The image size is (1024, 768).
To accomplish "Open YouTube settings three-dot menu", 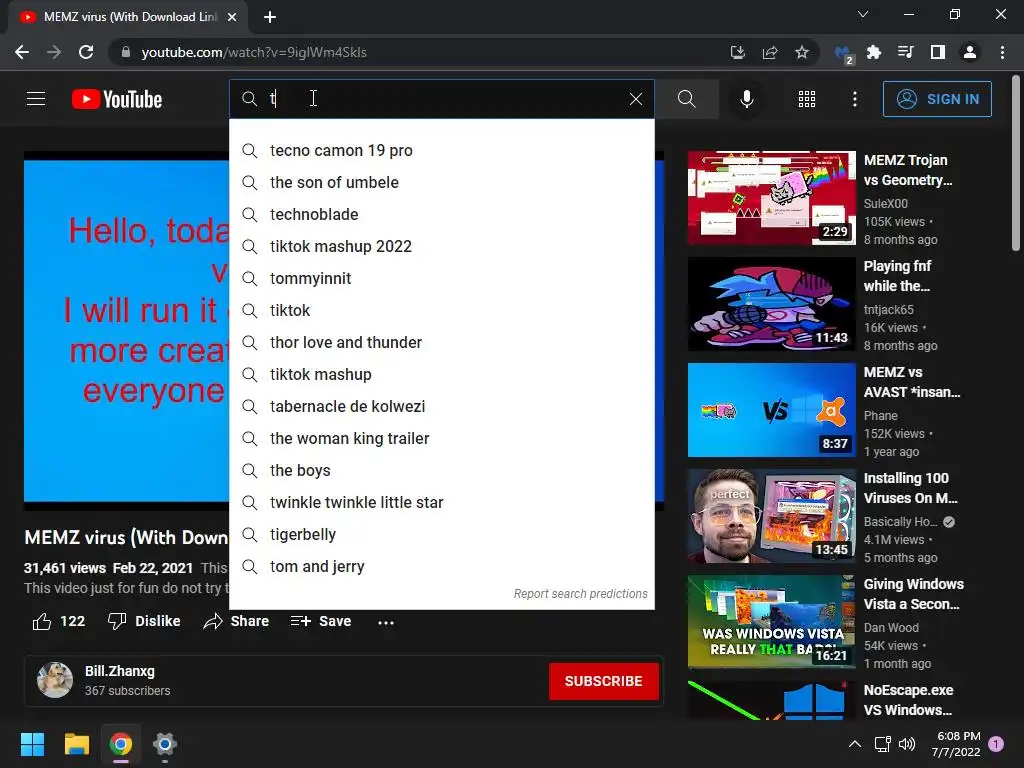I will pyautogui.click(x=854, y=99).
